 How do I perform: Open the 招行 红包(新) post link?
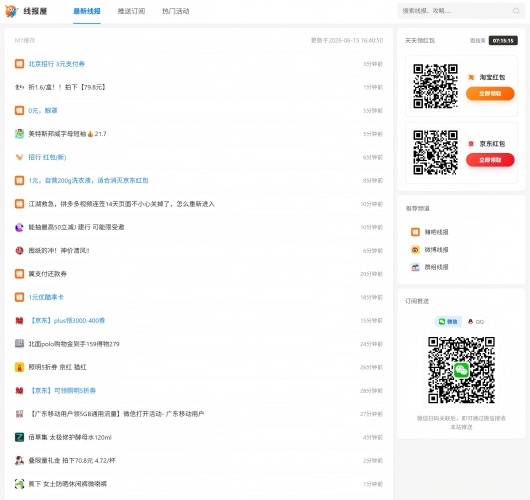pyautogui.click(x=47, y=157)
